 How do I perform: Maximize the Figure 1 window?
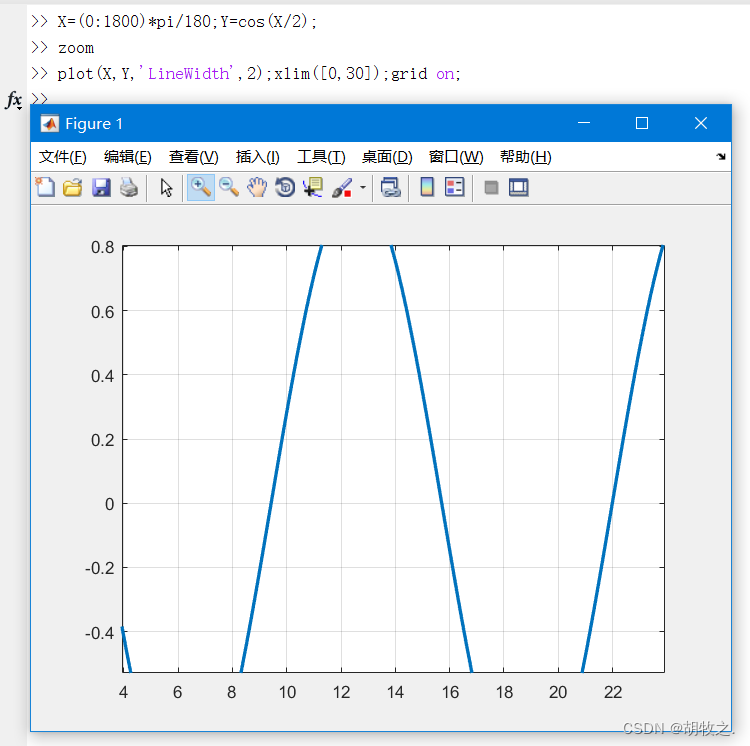click(x=642, y=123)
